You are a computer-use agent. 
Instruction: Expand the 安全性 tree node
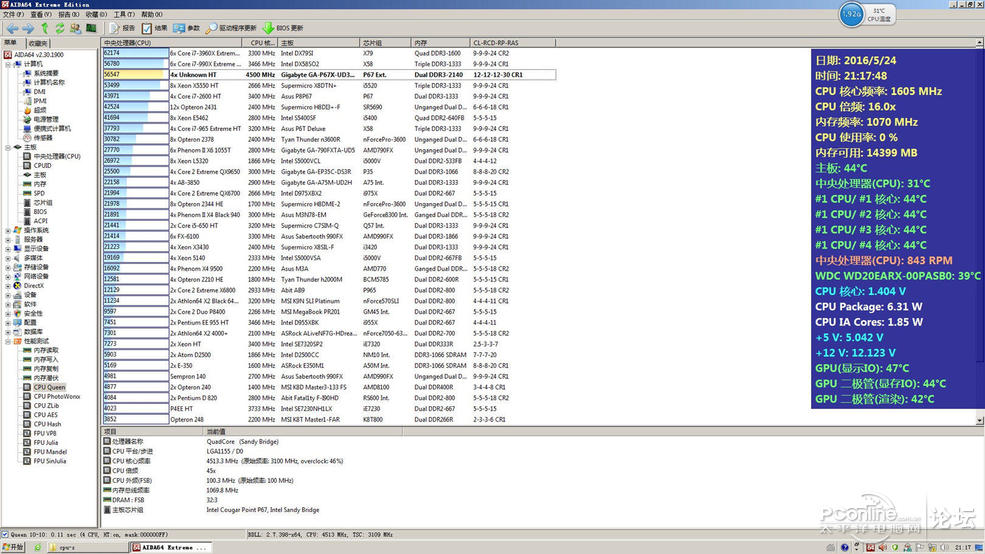tap(8, 313)
